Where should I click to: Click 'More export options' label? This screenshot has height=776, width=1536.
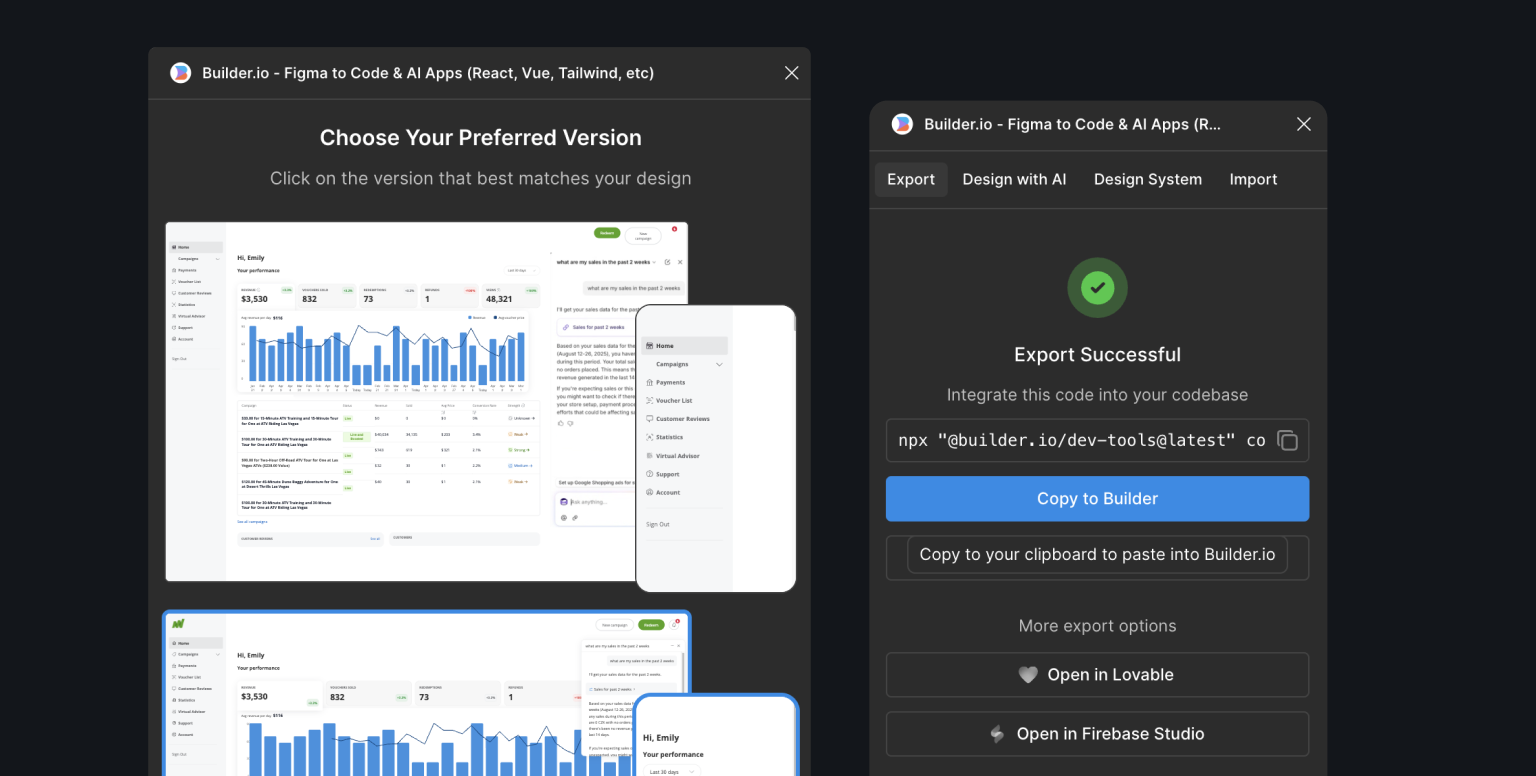[x=1097, y=626]
